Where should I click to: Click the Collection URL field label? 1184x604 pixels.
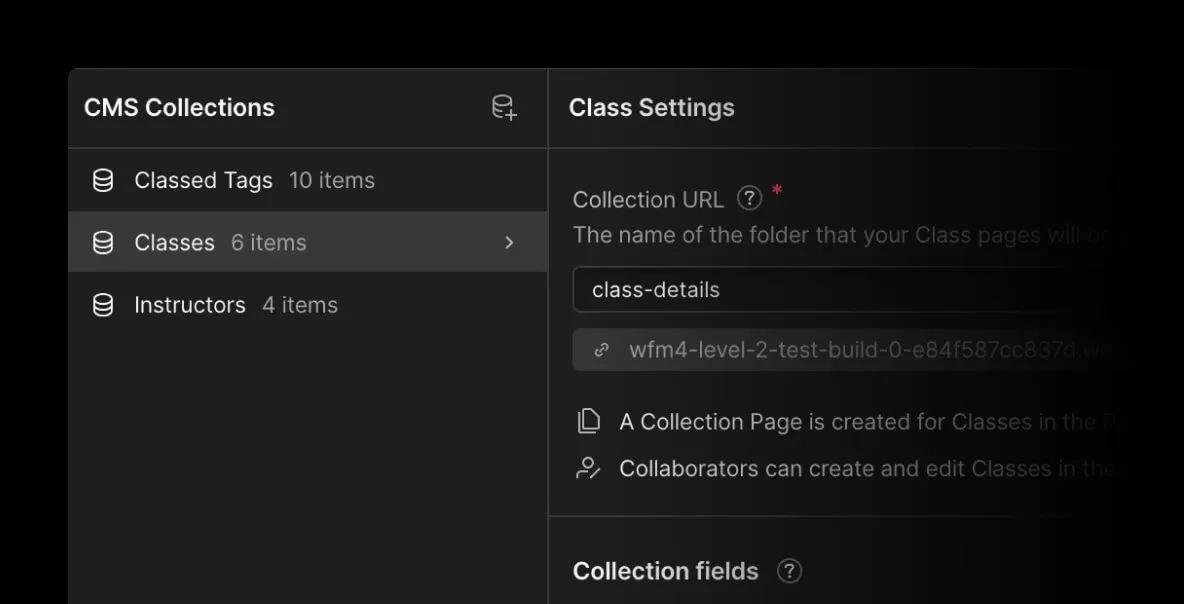pyautogui.click(x=648, y=200)
